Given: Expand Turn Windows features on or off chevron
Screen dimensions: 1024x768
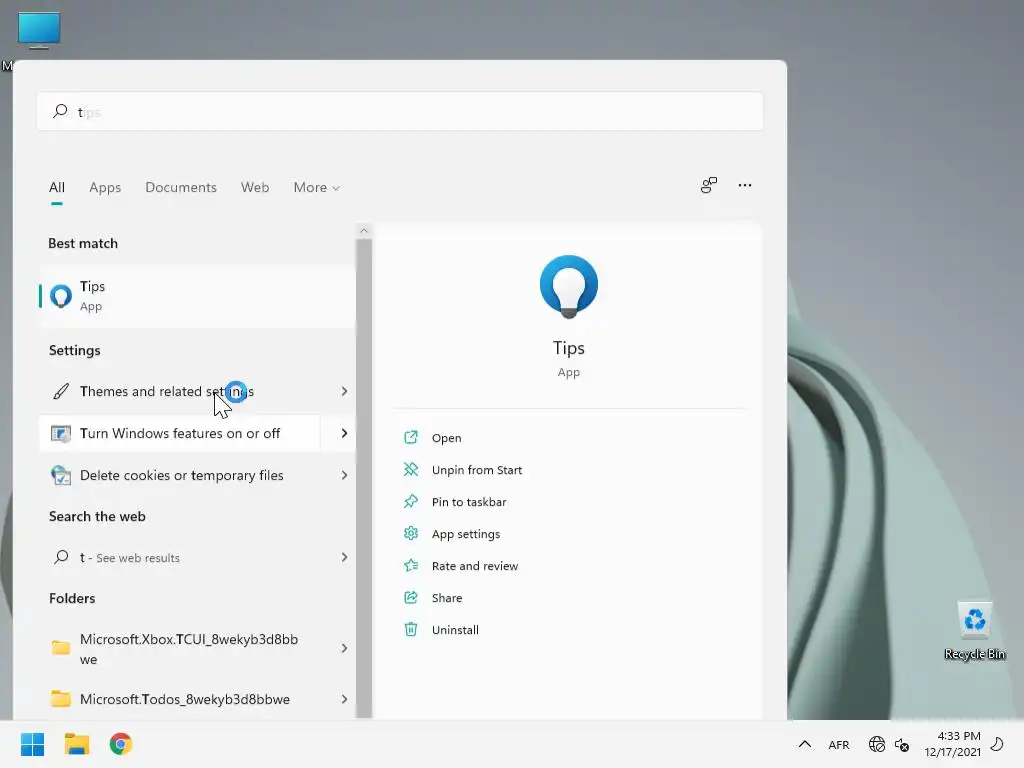Looking at the screenshot, I should pos(344,434).
